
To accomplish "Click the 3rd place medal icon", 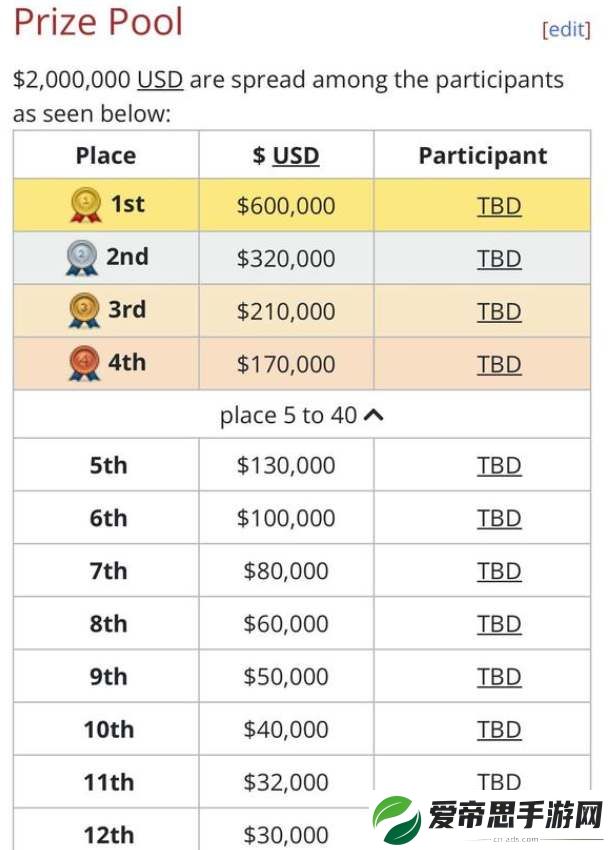I will click(x=85, y=311).
